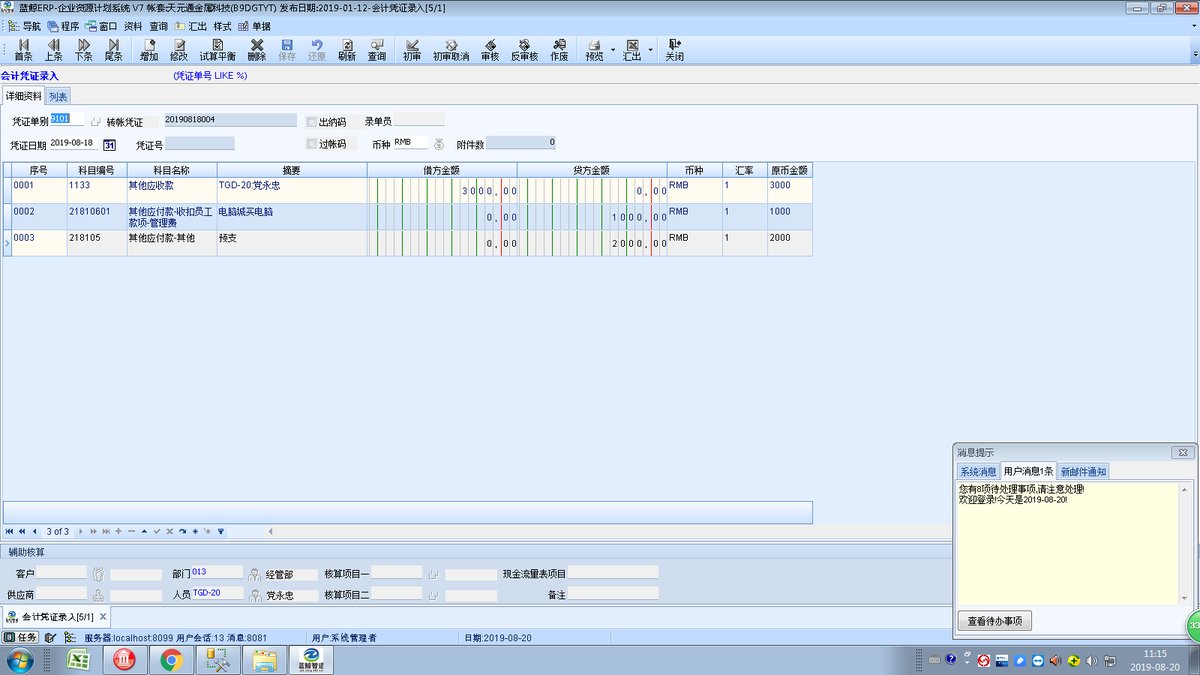The image size is (1200, 675).
Task: Click the 凭证号 input field
Action: pyautogui.click(x=200, y=144)
